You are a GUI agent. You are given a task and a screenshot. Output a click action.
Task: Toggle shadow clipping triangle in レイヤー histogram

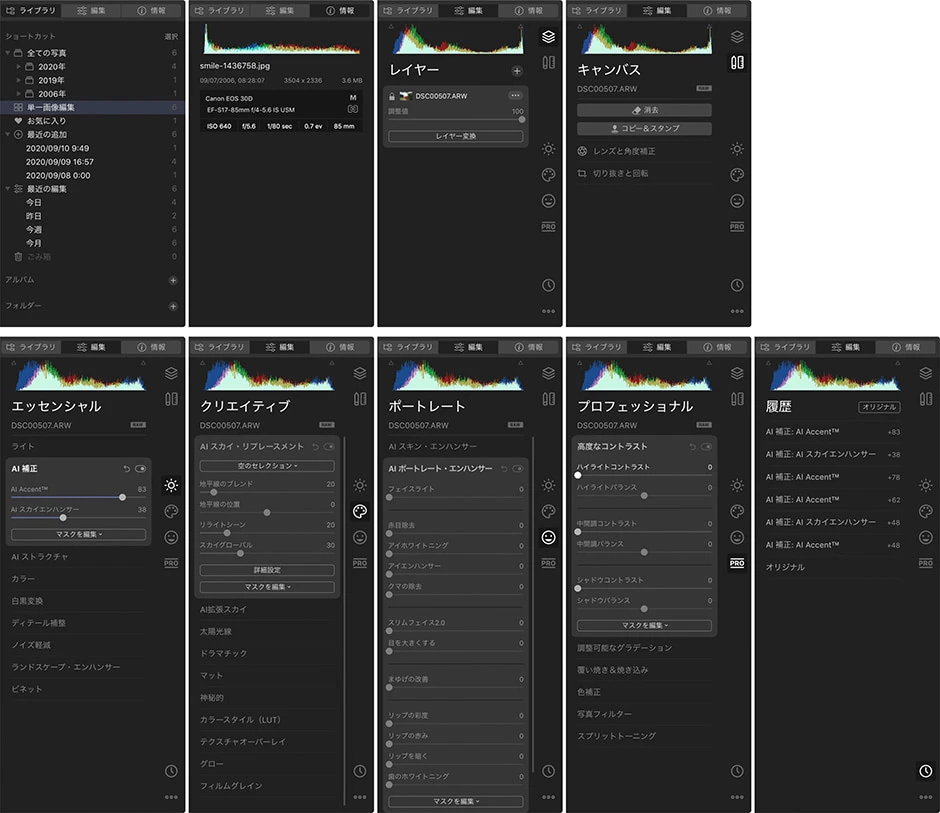point(391,27)
